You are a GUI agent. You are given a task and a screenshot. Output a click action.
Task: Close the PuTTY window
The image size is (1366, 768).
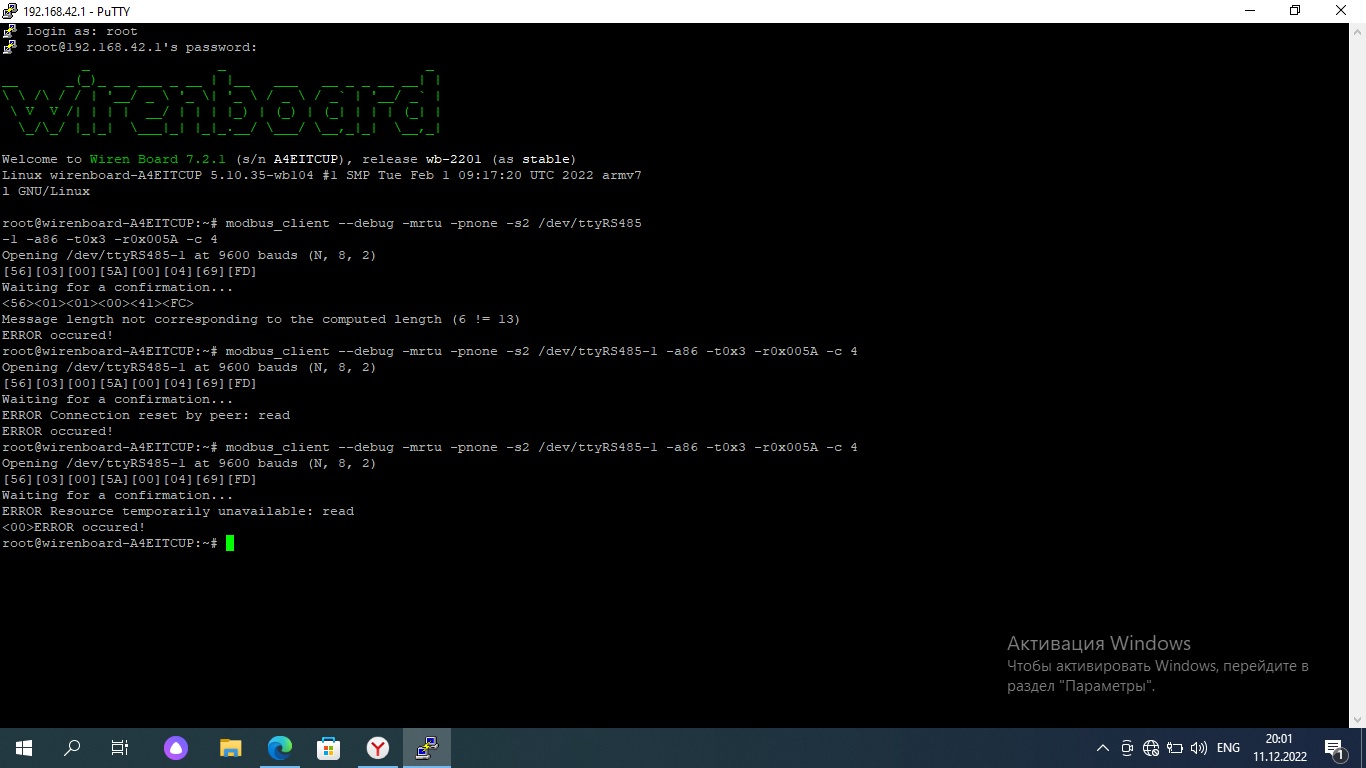(1342, 11)
